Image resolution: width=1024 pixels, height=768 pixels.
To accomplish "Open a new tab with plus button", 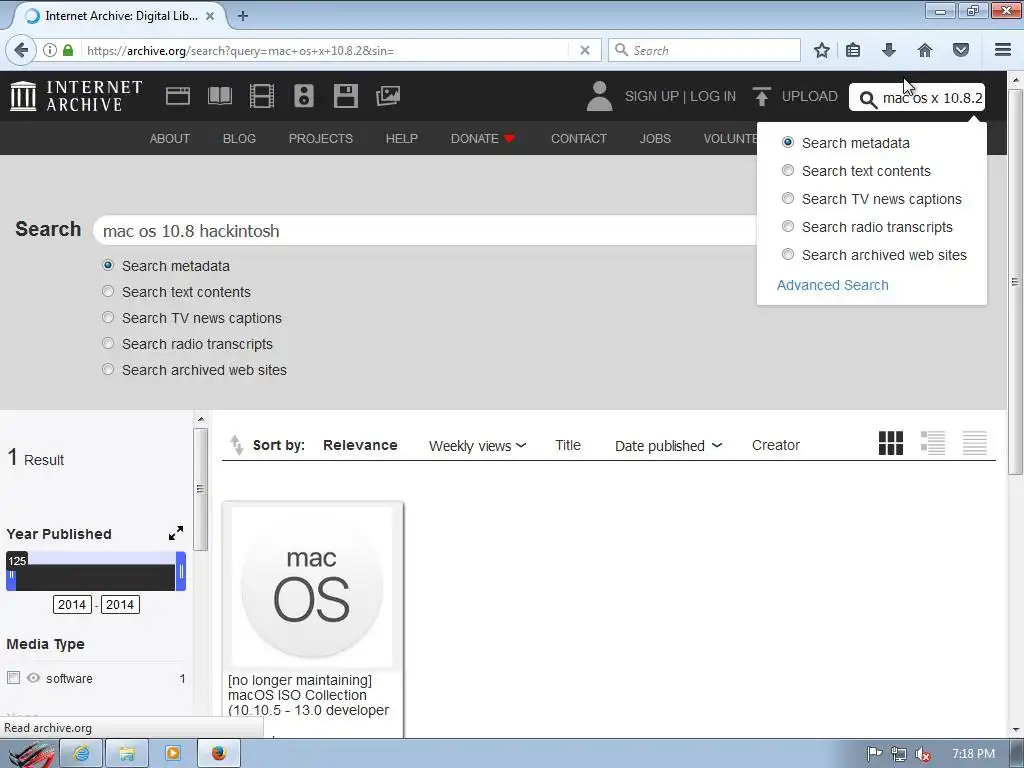I will (x=243, y=16).
